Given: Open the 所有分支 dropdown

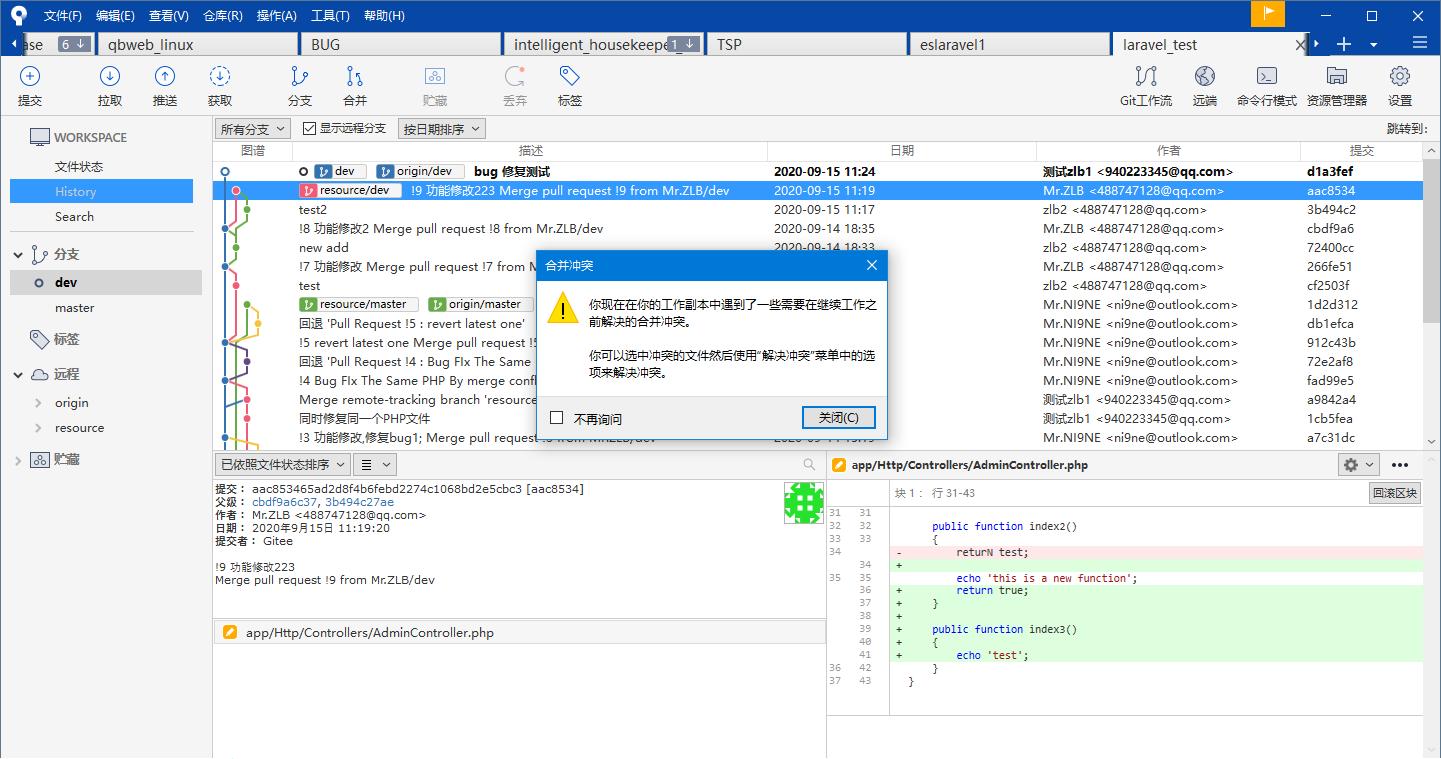Looking at the screenshot, I should [x=253, y=129].
